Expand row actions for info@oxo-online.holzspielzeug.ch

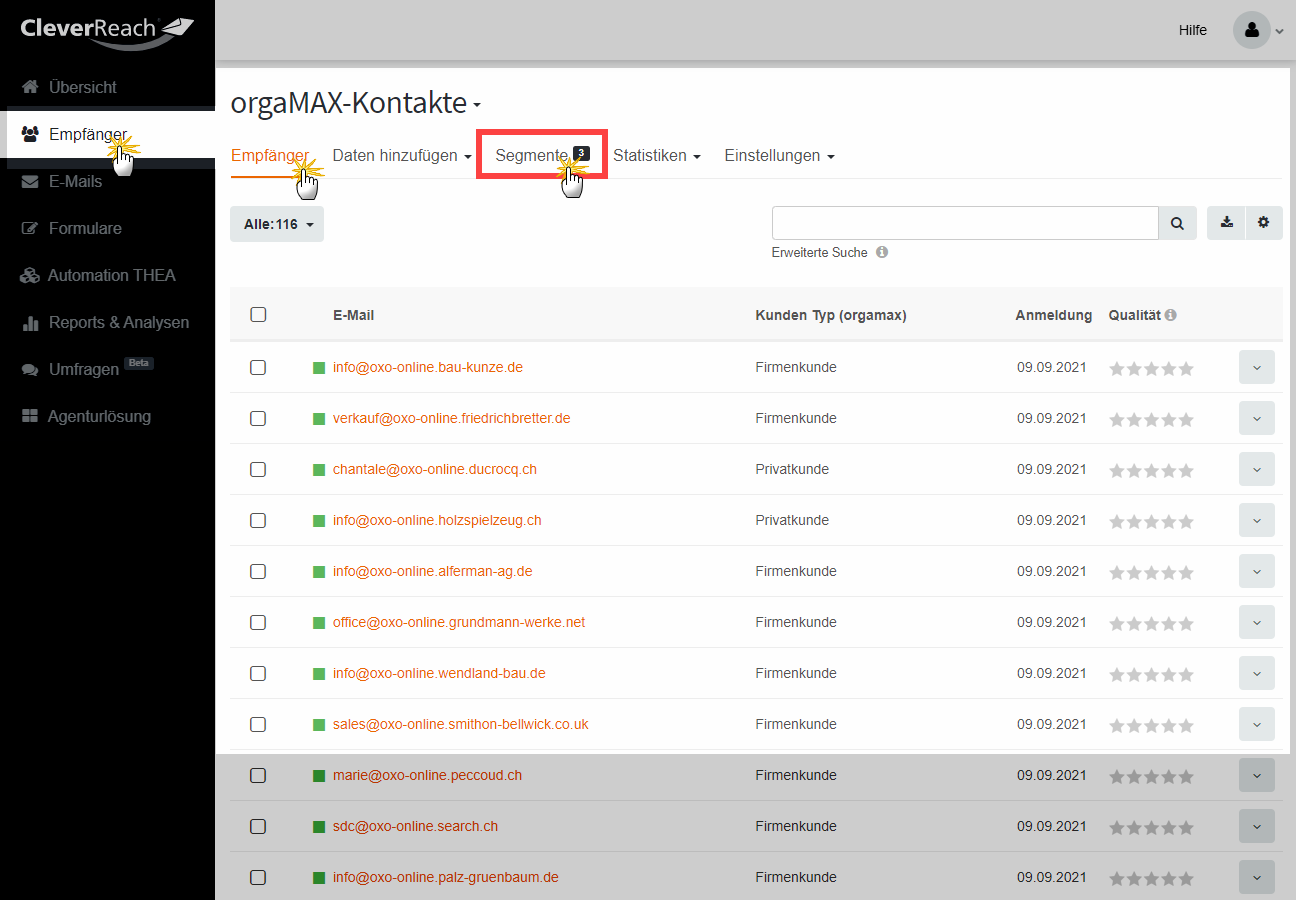point(1257,520)
